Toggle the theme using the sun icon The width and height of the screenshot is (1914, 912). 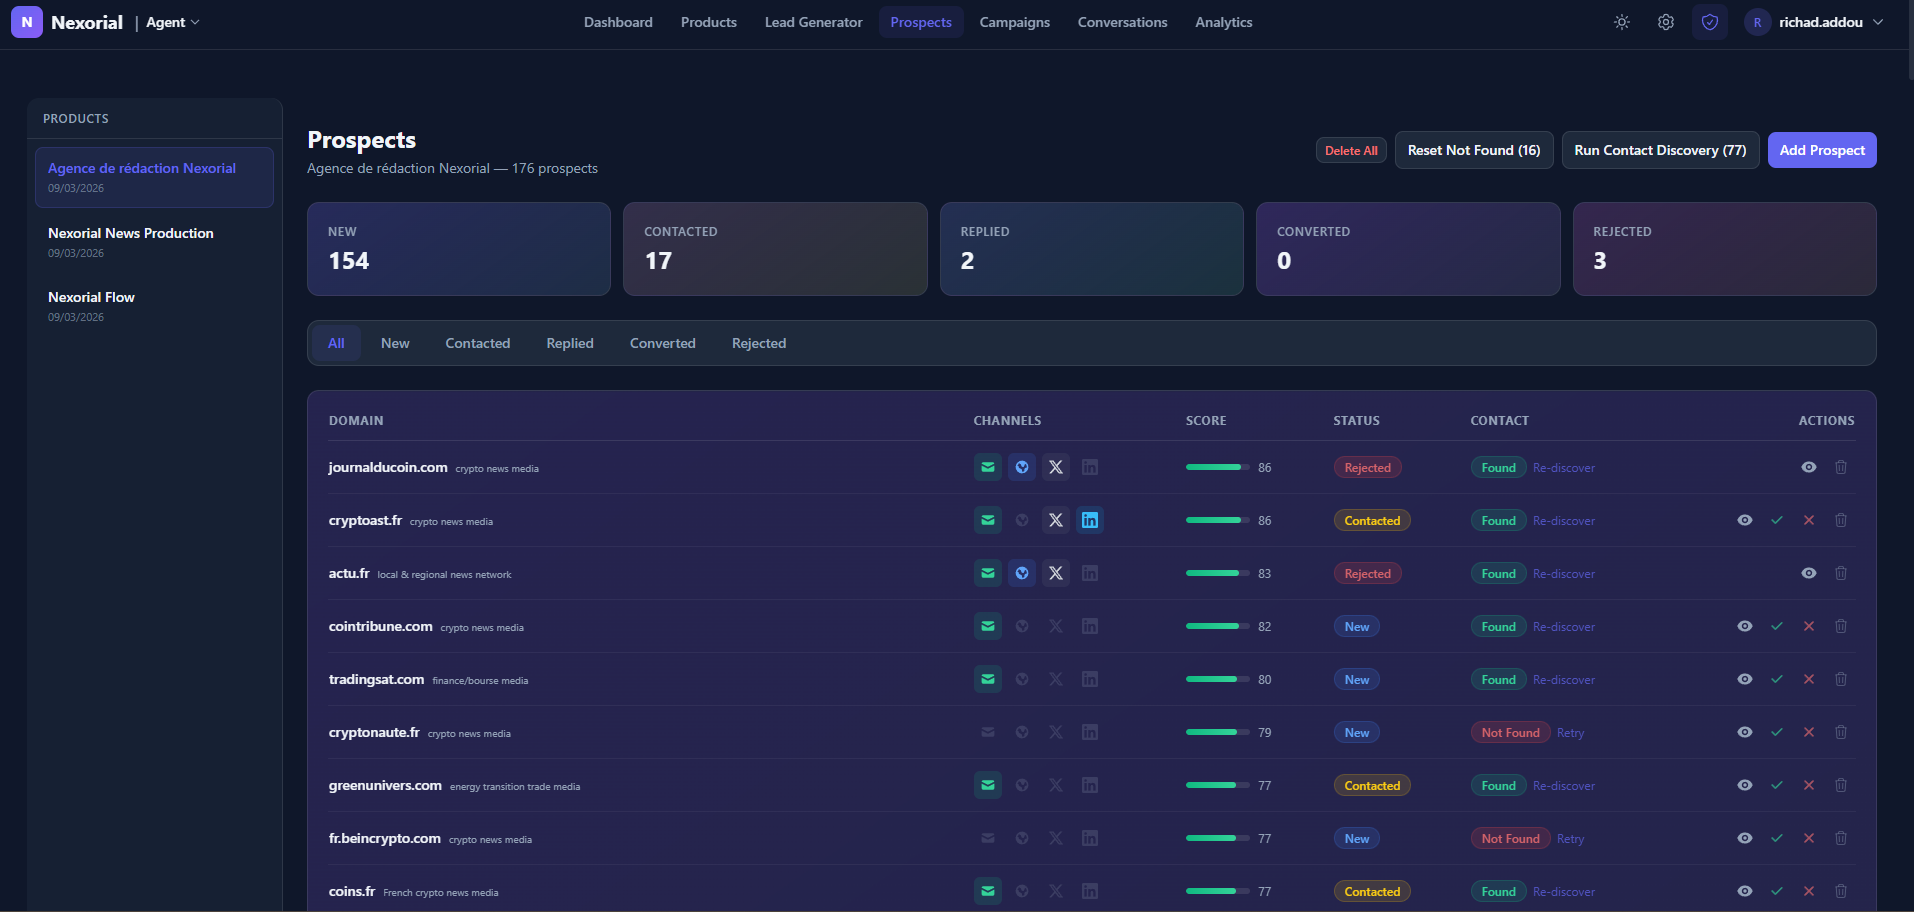coord(1621,21)
